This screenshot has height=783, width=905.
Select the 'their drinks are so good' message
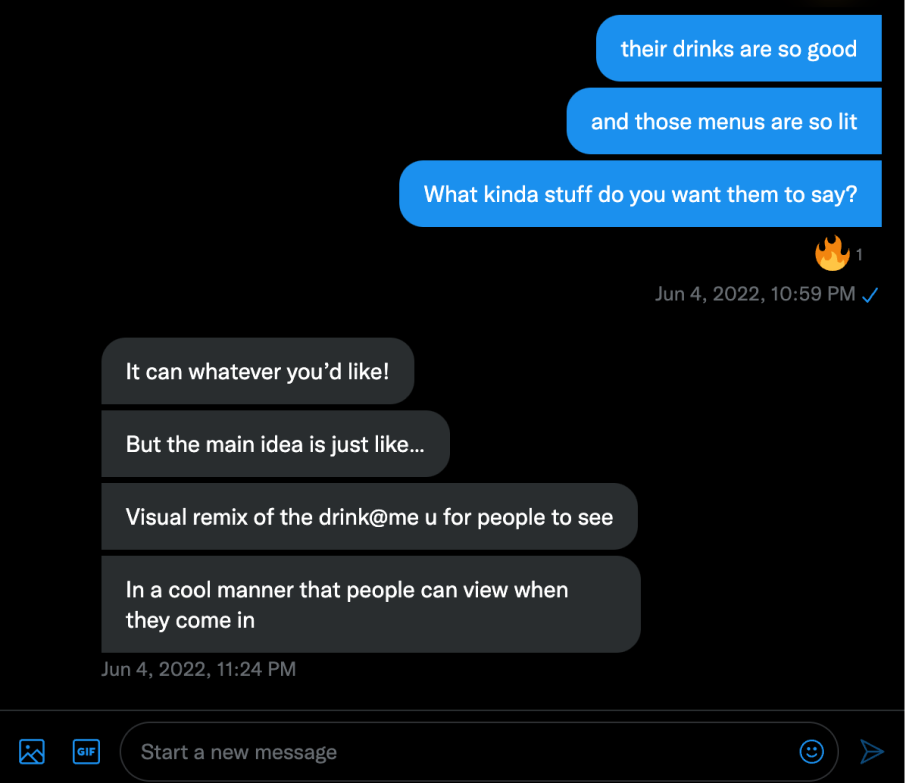click(x=738, y=49)
